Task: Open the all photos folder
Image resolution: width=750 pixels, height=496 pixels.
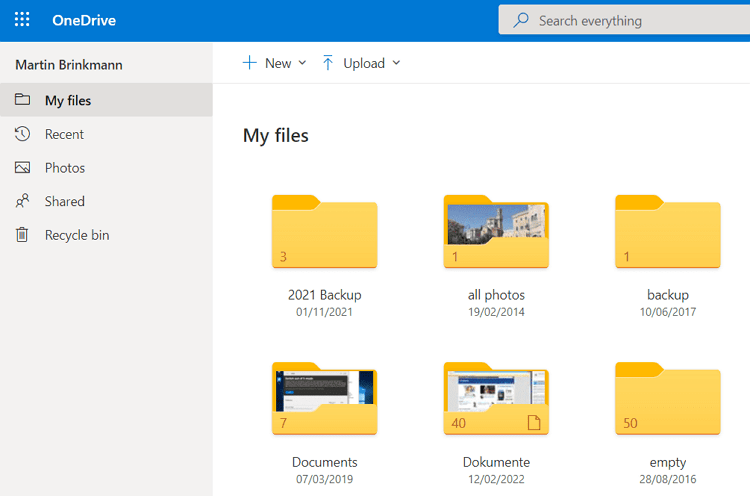Action: point(496,232)
